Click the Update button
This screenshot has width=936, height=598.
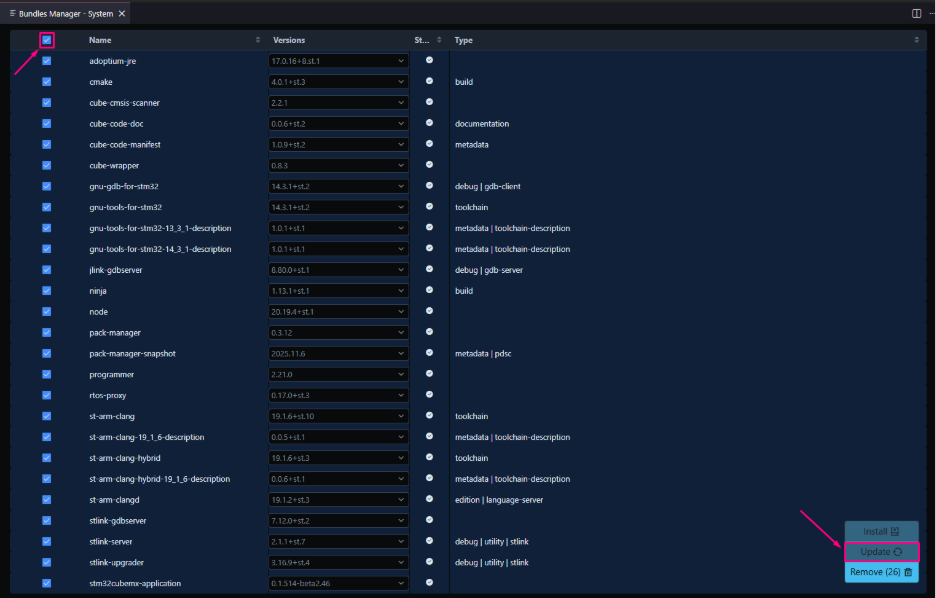coord(881,552)
